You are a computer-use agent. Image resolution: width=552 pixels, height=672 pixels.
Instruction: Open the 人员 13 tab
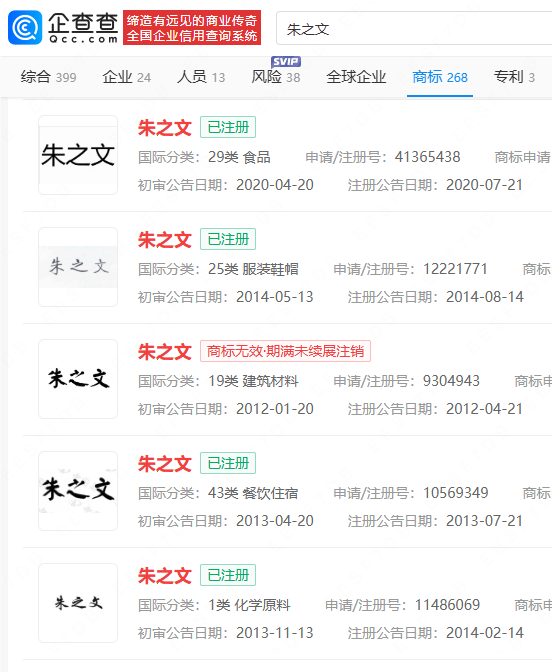pos(201,77)
